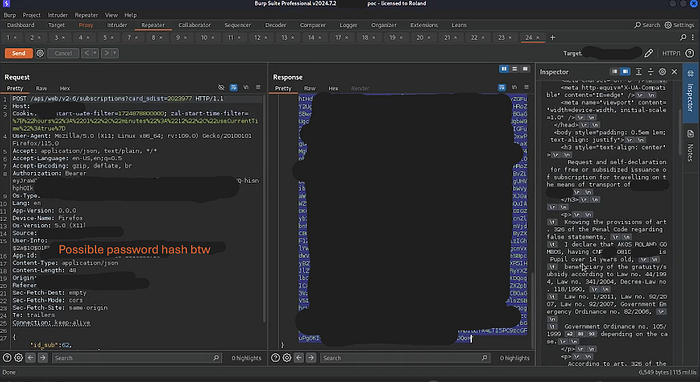The image size is (700, 382).
Task: Switch to the Logger tab
Action: (x=348, y=25)
